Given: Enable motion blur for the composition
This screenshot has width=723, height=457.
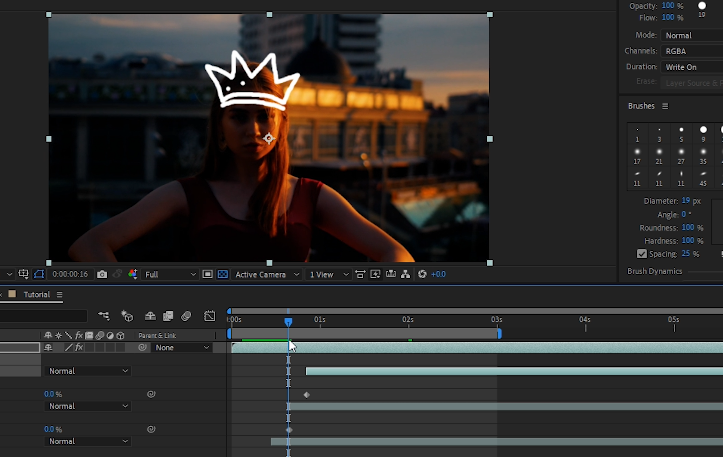Looking at the screenshot, I should pos(186,316).
